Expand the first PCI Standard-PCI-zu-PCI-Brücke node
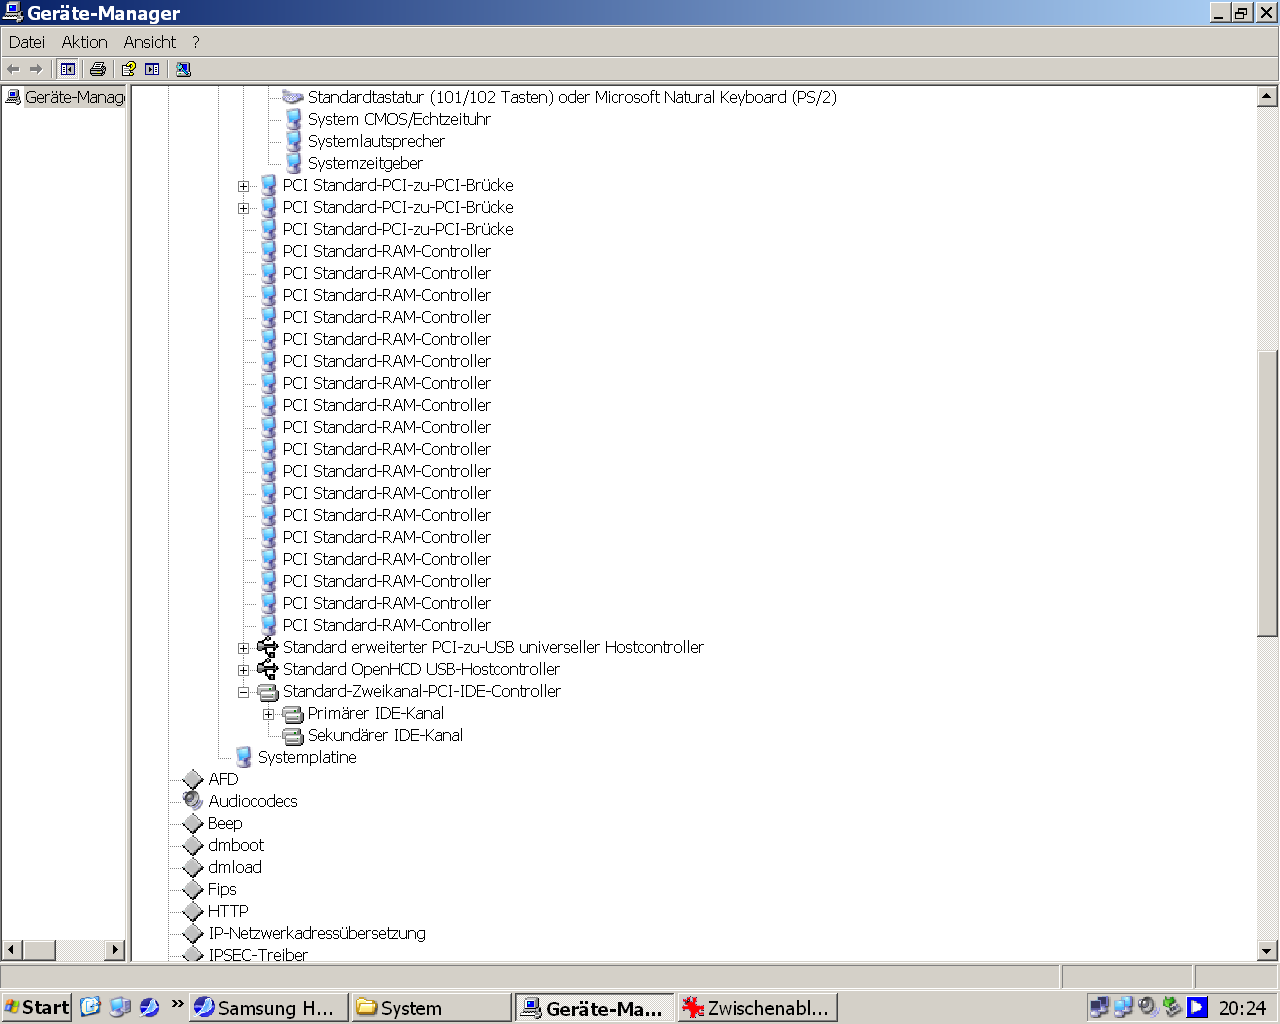Image resolution: width=1280 pixels, height=1024 pixels. click(x=243, y=186)
